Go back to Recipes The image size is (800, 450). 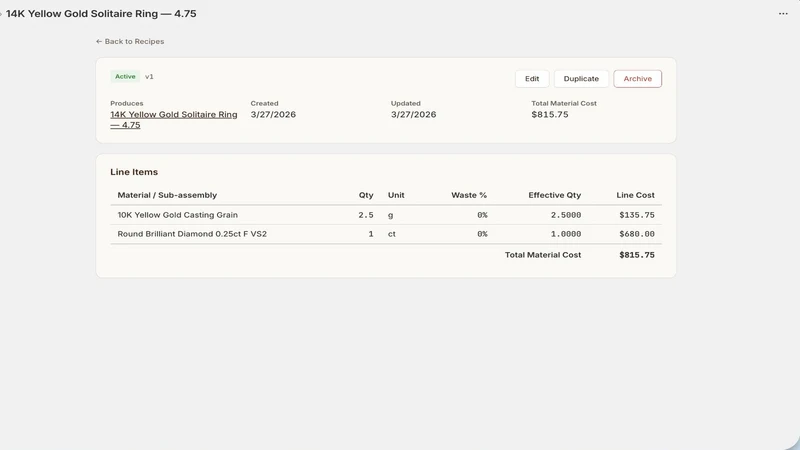pos(130,41)
